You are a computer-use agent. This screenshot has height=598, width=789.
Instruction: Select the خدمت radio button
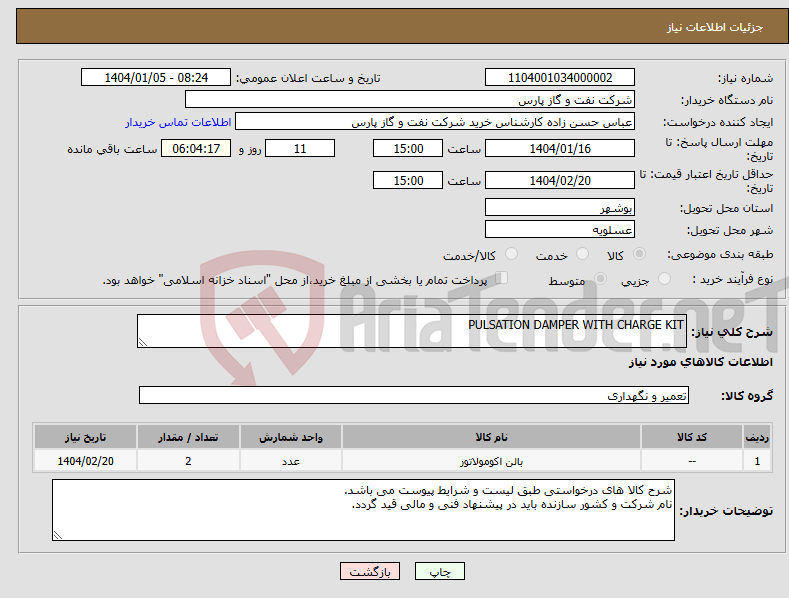[x=582, y=254]
